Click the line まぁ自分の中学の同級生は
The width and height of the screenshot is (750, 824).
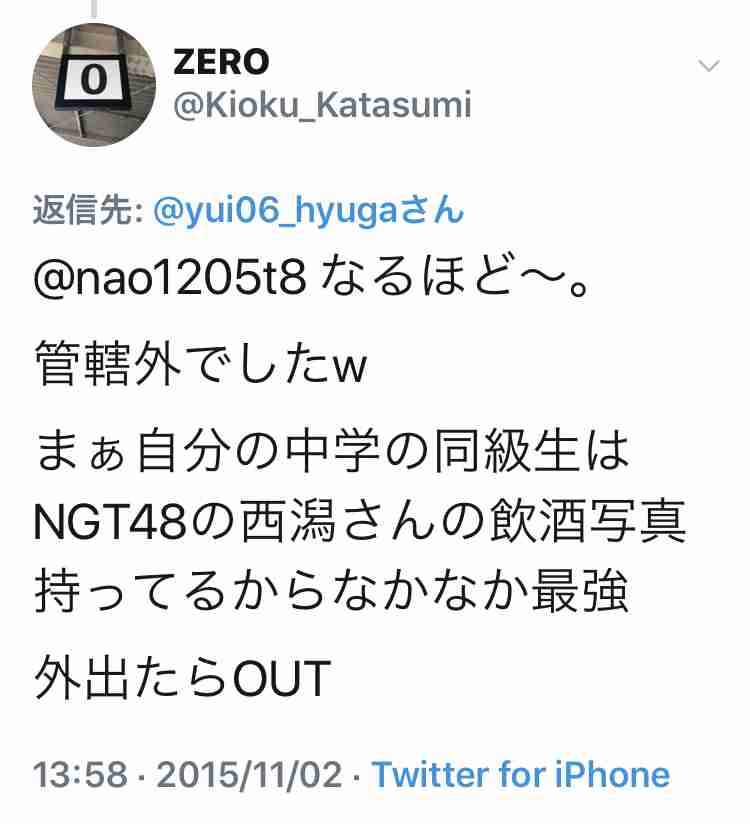click(332, 451)
